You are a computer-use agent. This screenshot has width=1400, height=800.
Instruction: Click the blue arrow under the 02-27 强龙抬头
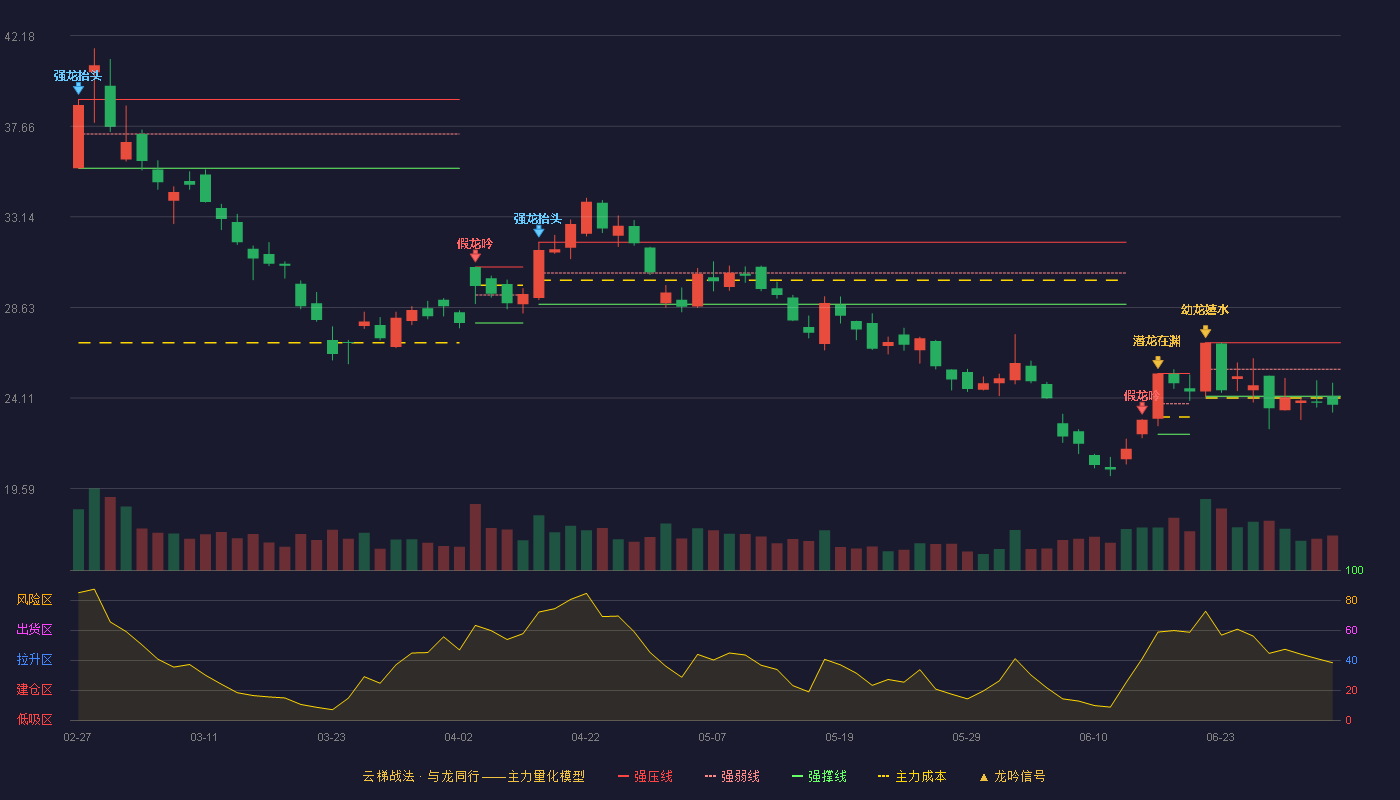(x=78, y=88)
